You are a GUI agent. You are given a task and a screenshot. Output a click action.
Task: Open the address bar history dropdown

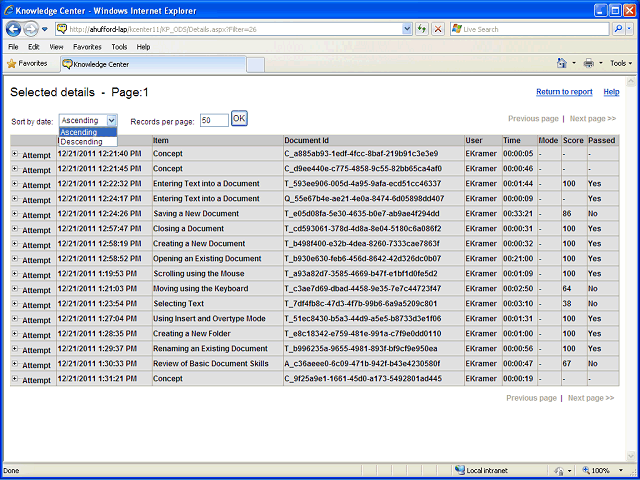tap(407, 29)
